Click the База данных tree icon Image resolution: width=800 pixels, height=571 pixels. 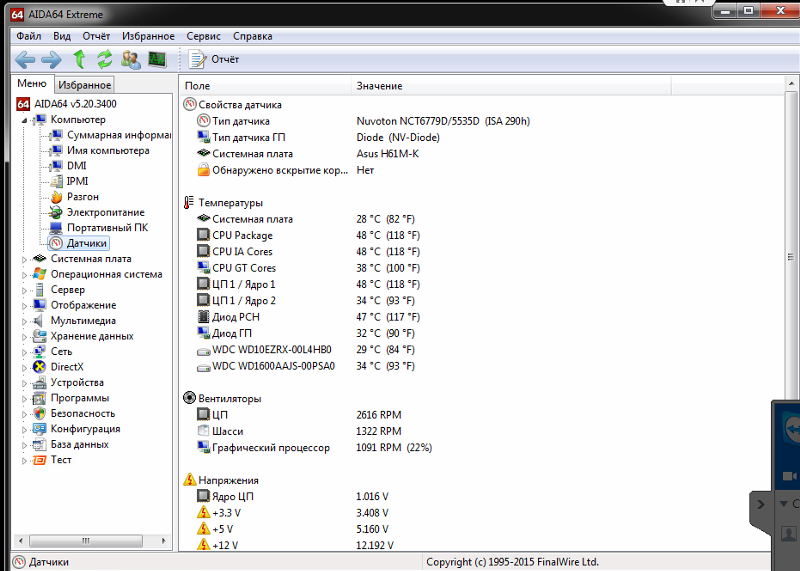pyautogui.click(x=39, y=444)
